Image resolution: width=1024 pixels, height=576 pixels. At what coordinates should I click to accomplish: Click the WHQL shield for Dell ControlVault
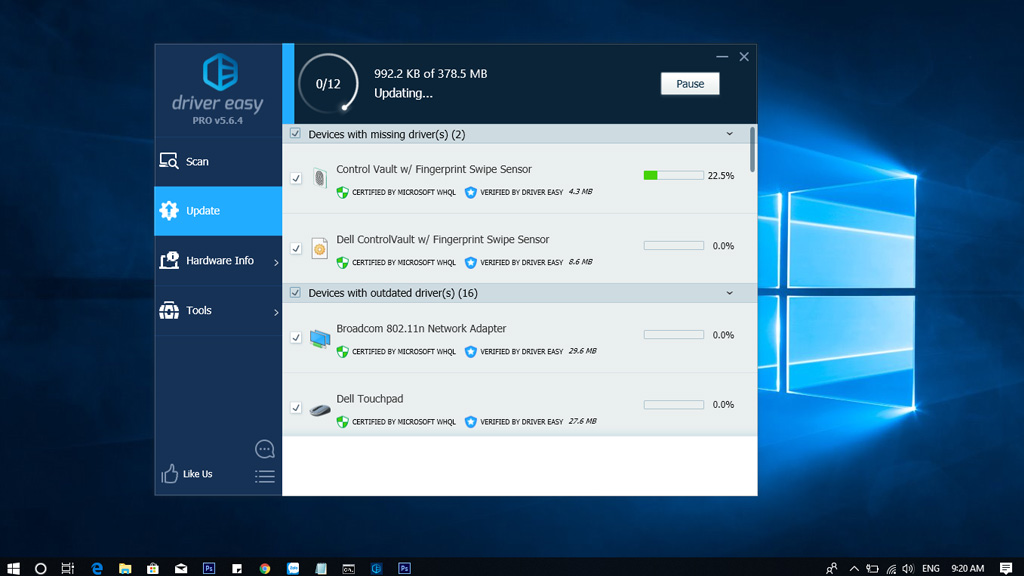[342, 263]
